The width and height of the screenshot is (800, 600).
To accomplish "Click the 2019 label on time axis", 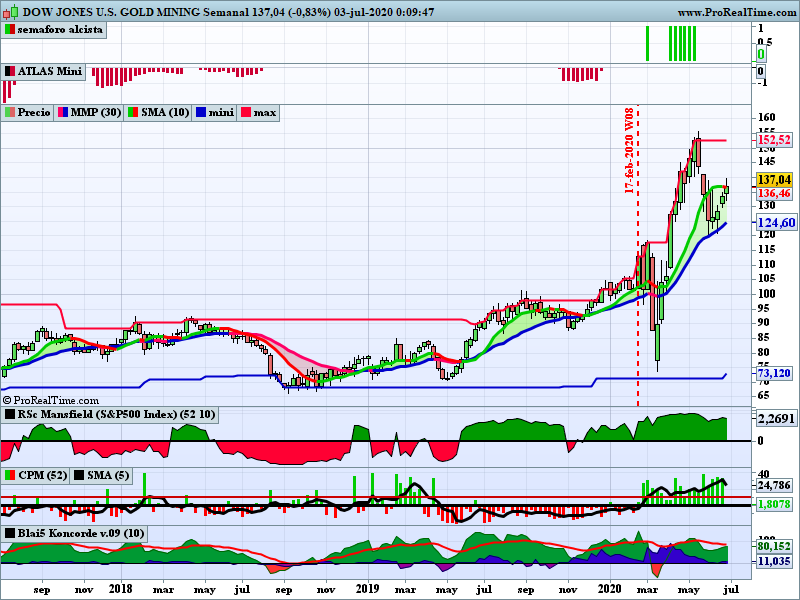I will pyautogui.click(x=367, y=589).
